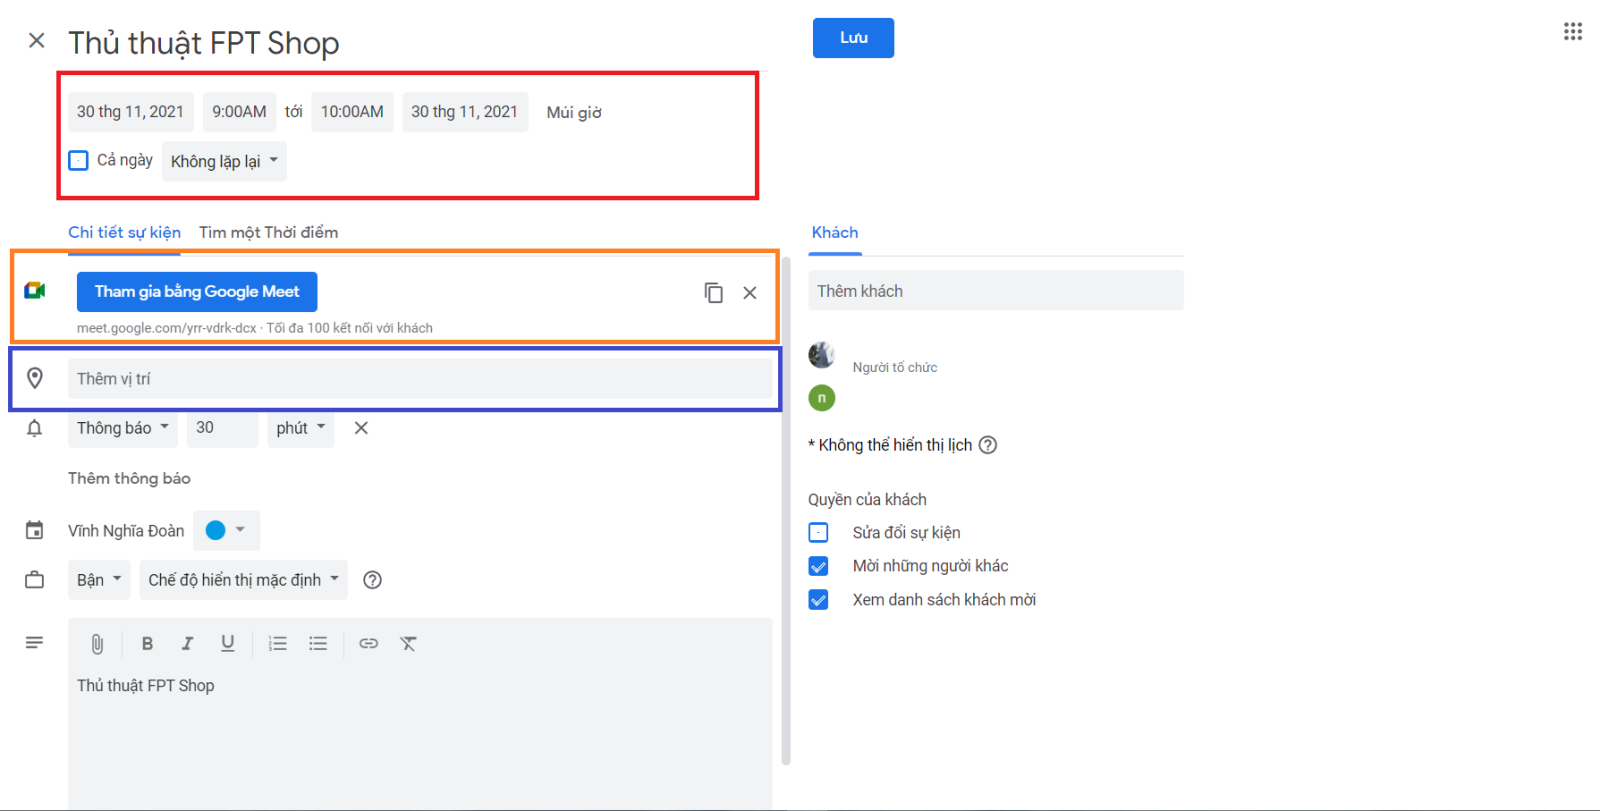The height and width of the screenshot is (811, 1600).
Task: Select the start date 30 thg 11, 2021
Action: click(130, 112)
